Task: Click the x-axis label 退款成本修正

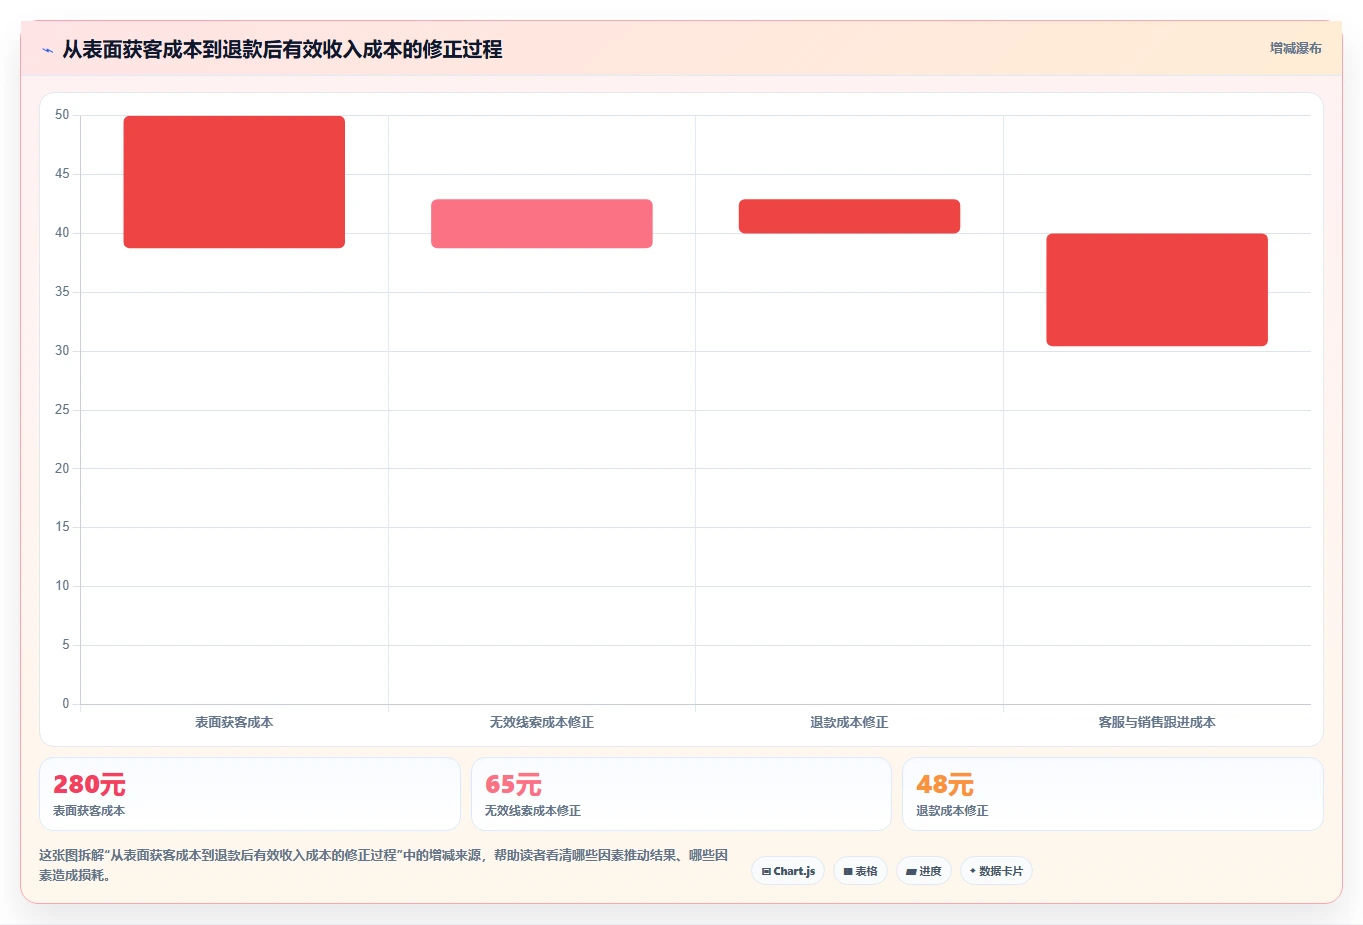Action: [849, 722]
